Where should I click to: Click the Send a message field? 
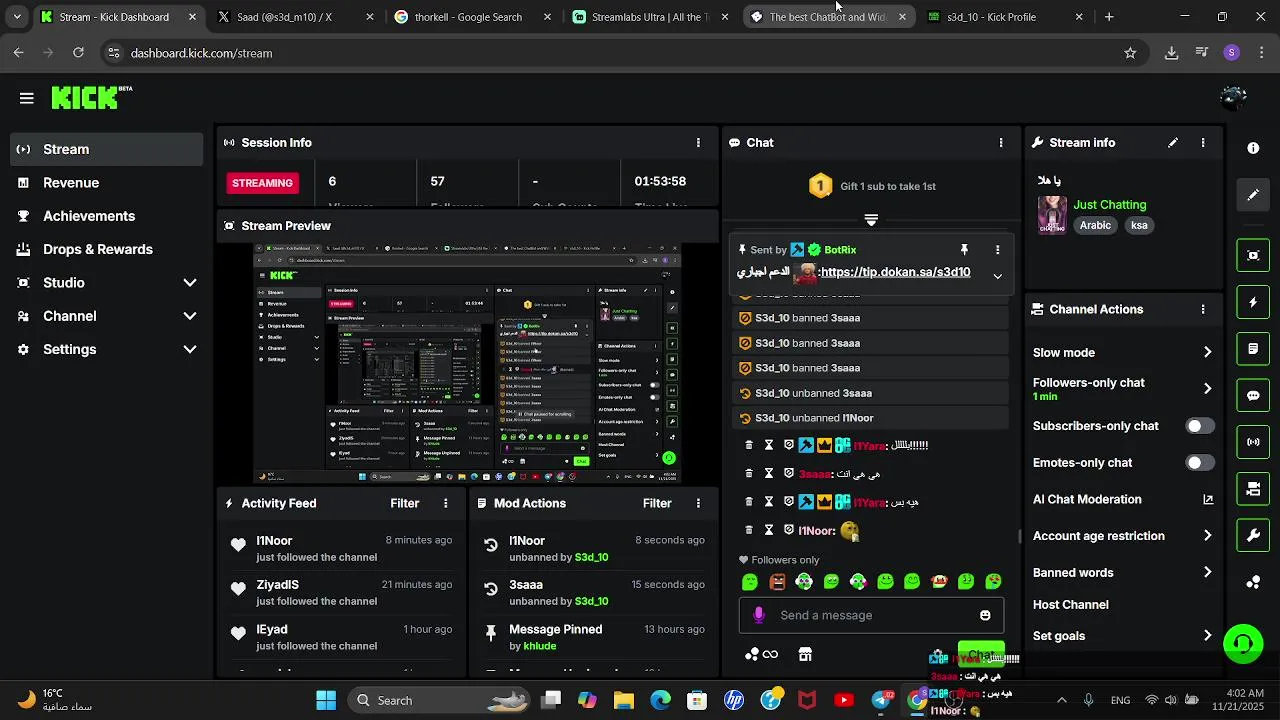click(870, 615)
